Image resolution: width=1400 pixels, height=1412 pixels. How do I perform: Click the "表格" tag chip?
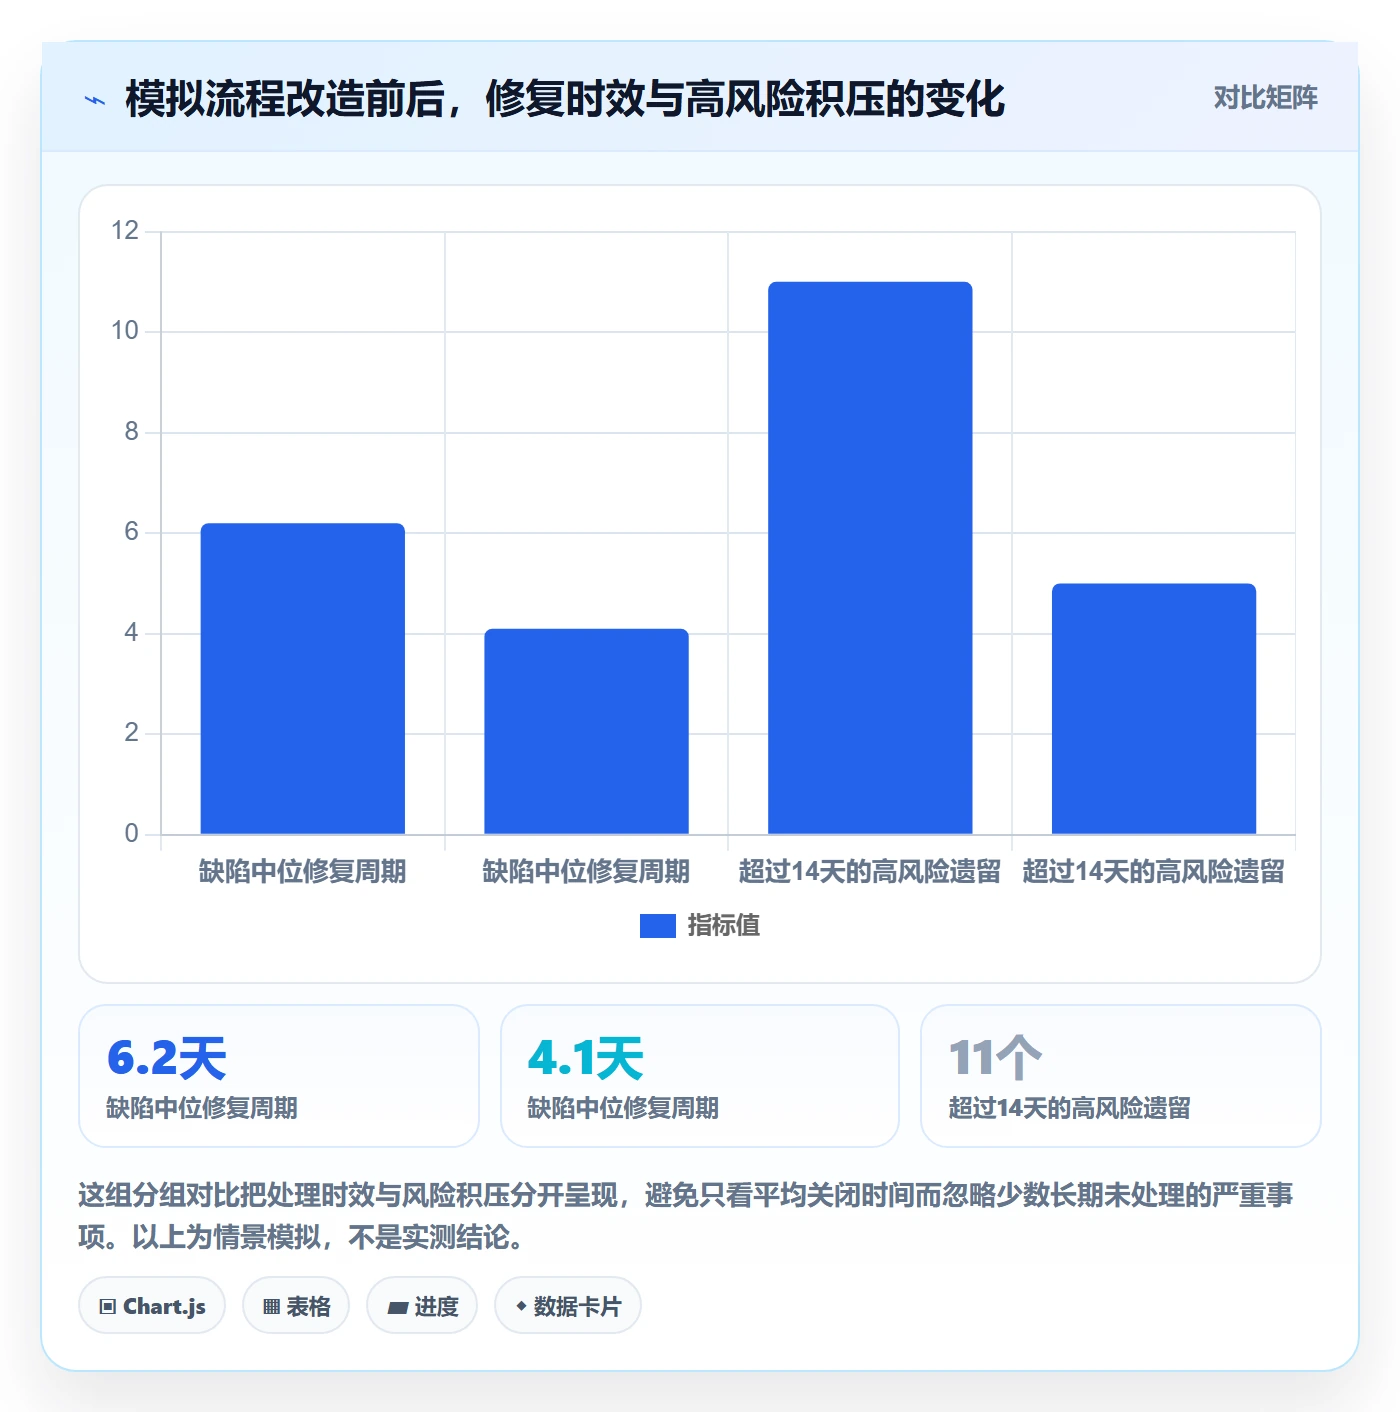(x=296, y=1306)
